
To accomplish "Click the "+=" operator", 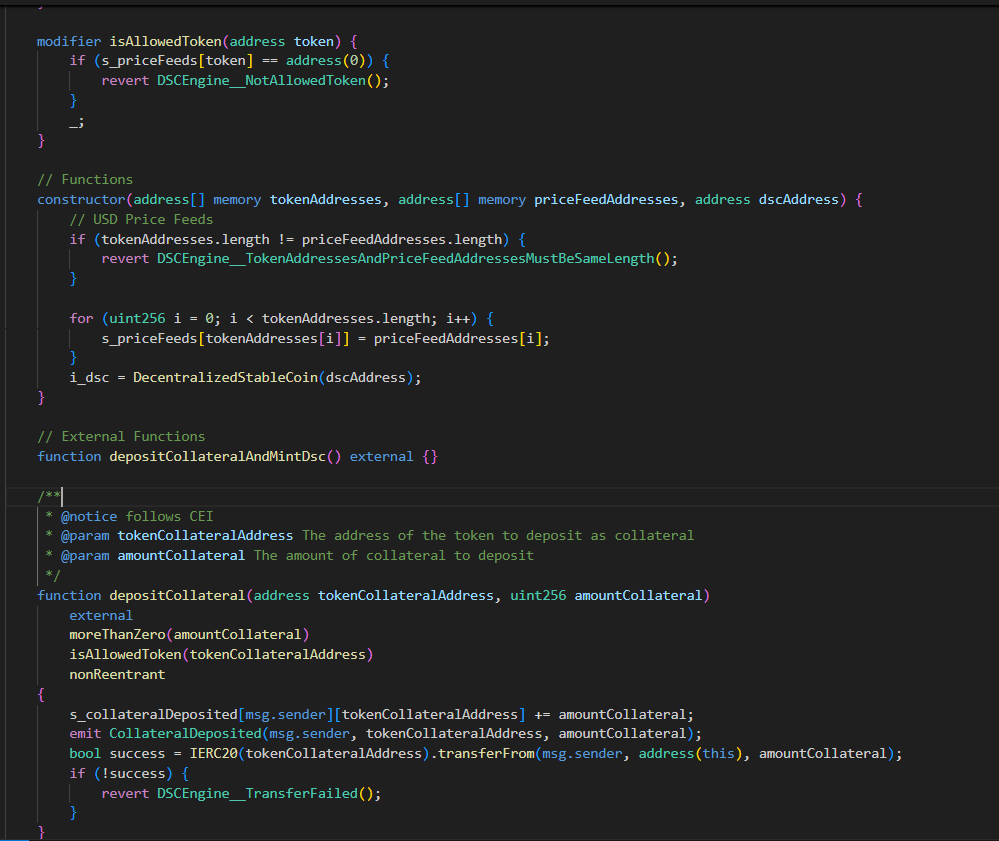I will point(542,715).
